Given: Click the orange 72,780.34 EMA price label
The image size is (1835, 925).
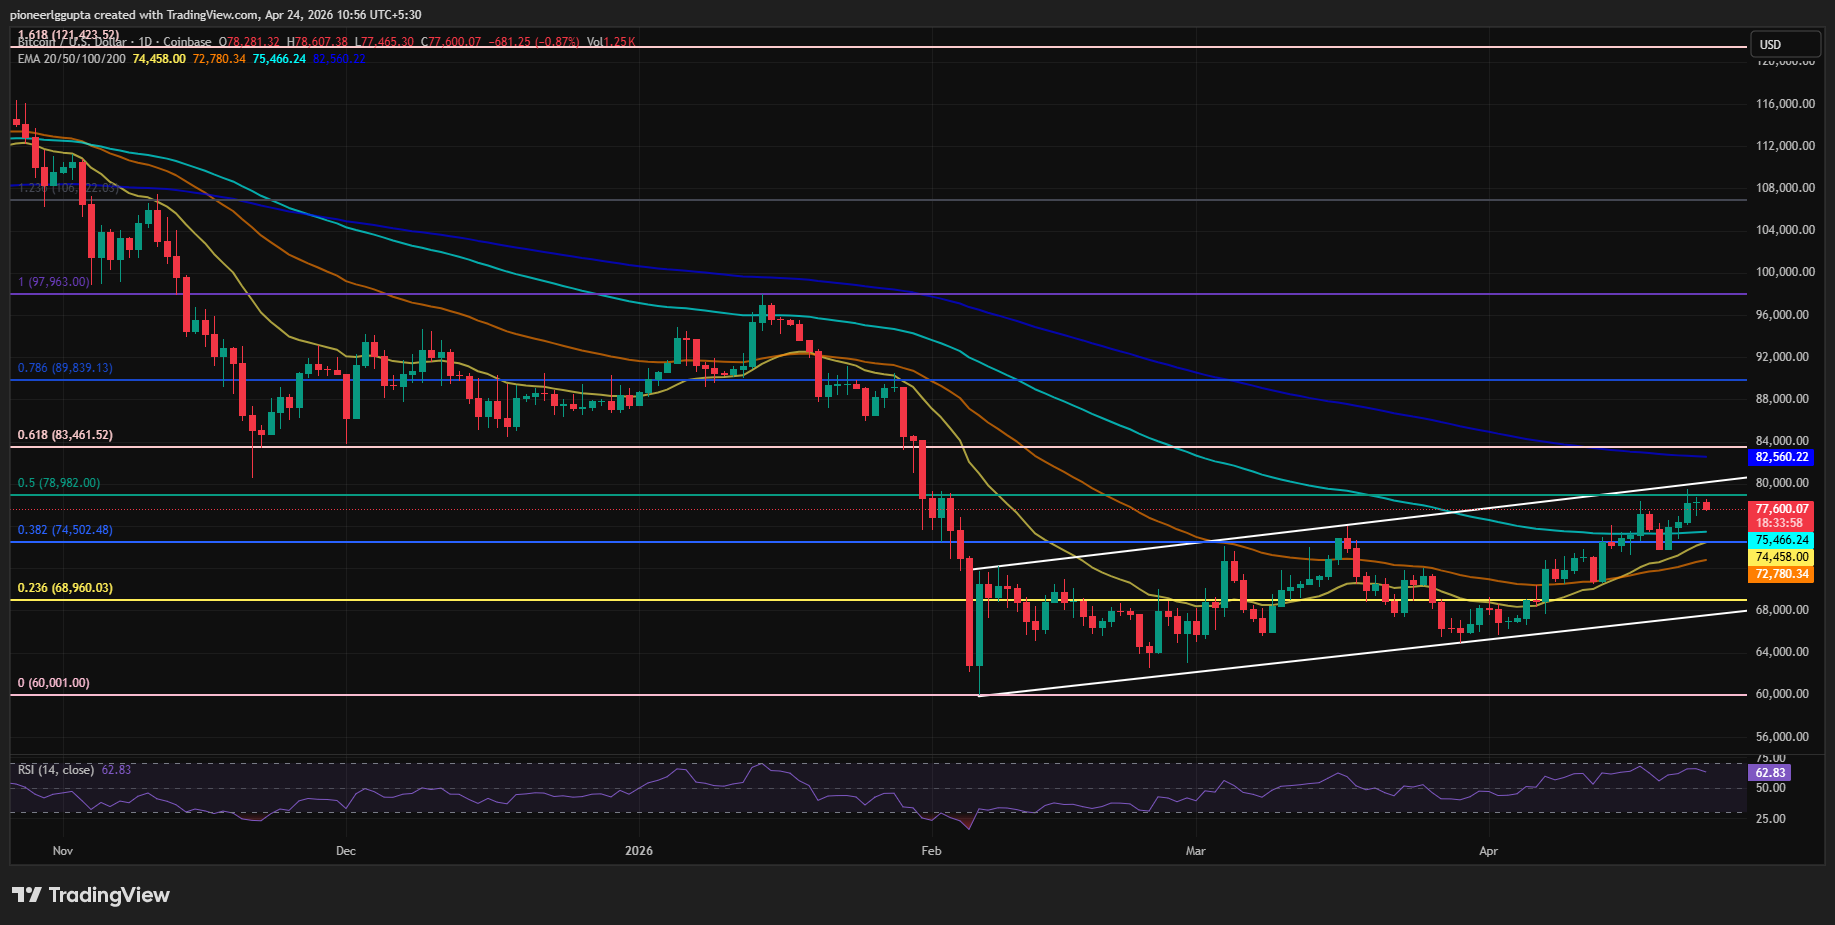Looking at the screenshot, I should pos(1781,573).
